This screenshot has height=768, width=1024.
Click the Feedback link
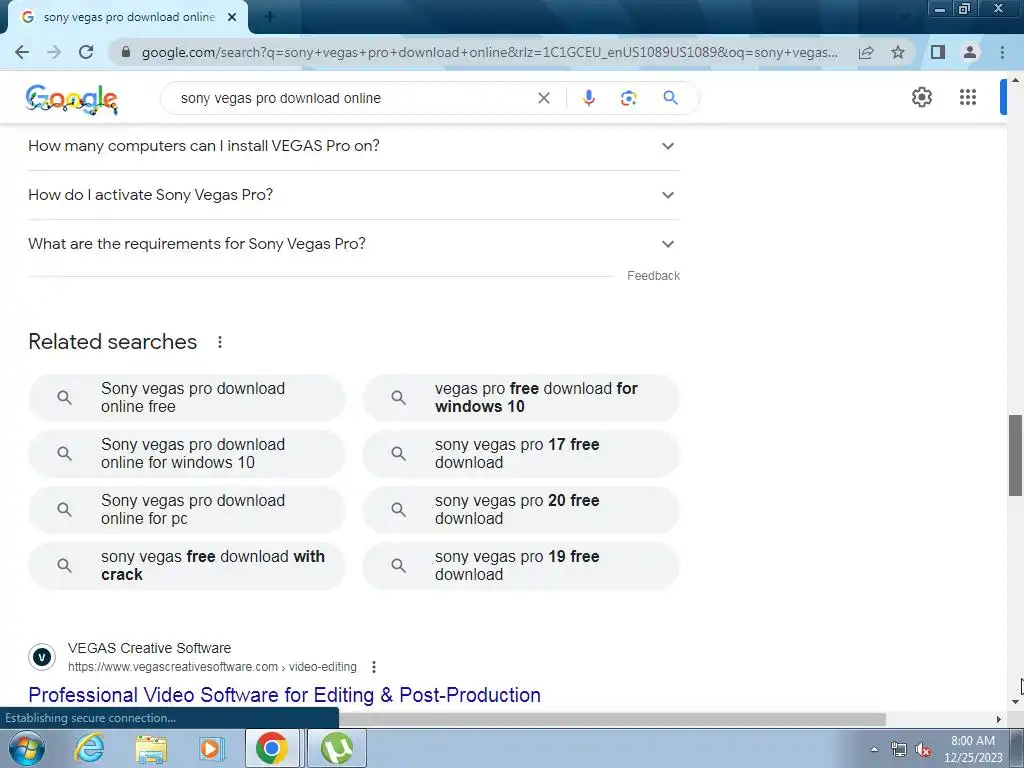pyautogui.click(x=653, y=276)
